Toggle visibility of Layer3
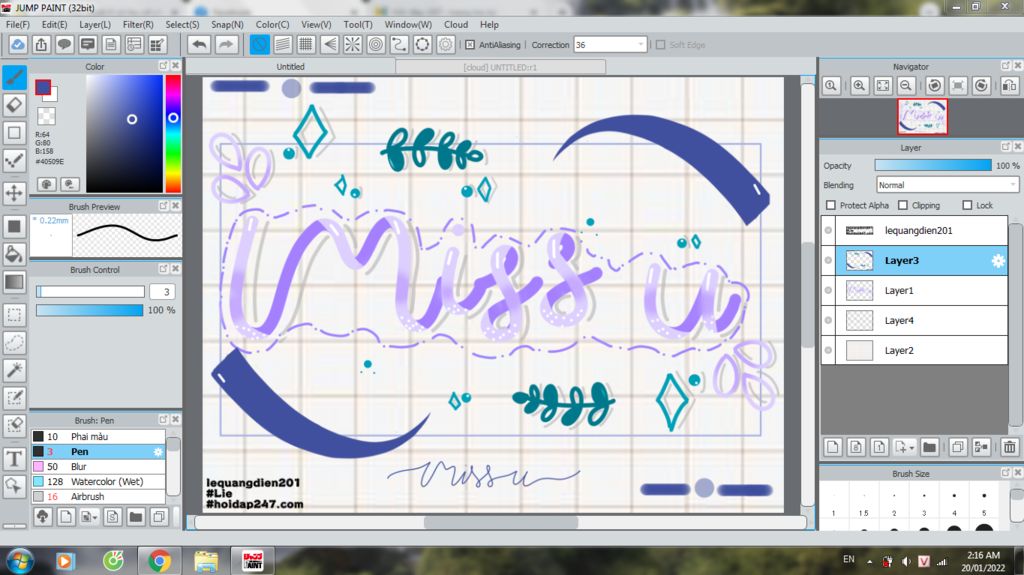Viewport: 1024px width, 575px height. (x=828, y=260)
